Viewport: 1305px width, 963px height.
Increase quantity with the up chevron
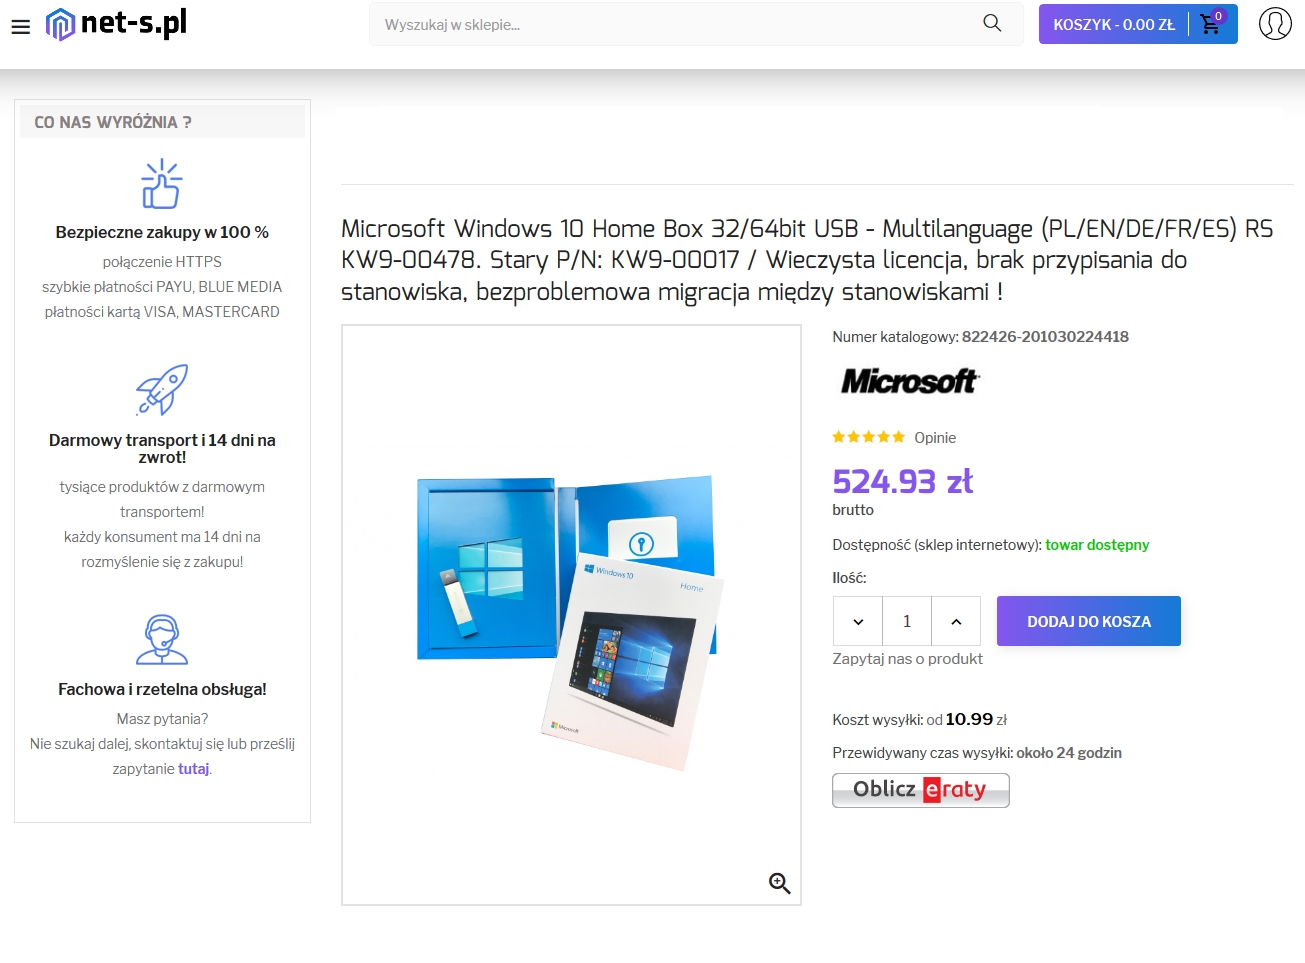click(956, 621)
